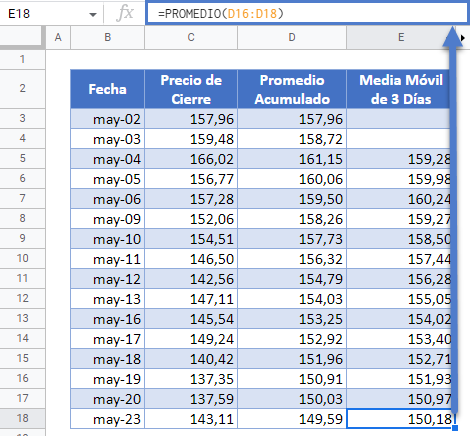Click the Promedio Acumulado header cell
This screenshot has width=470, height=436.
[292, 89]
